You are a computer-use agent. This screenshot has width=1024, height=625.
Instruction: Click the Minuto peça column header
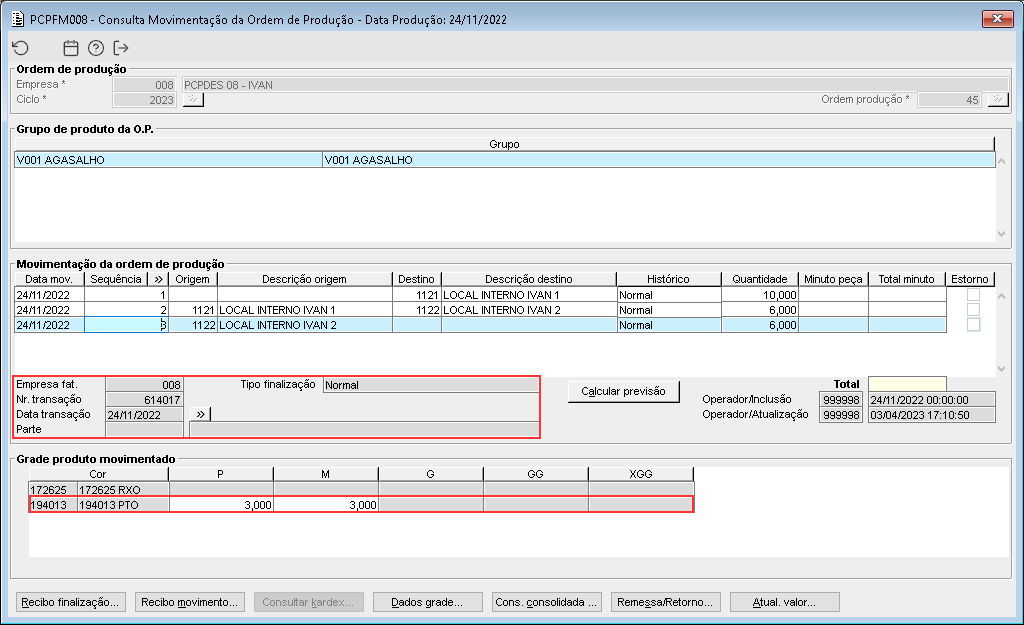(x=833, y=279)
